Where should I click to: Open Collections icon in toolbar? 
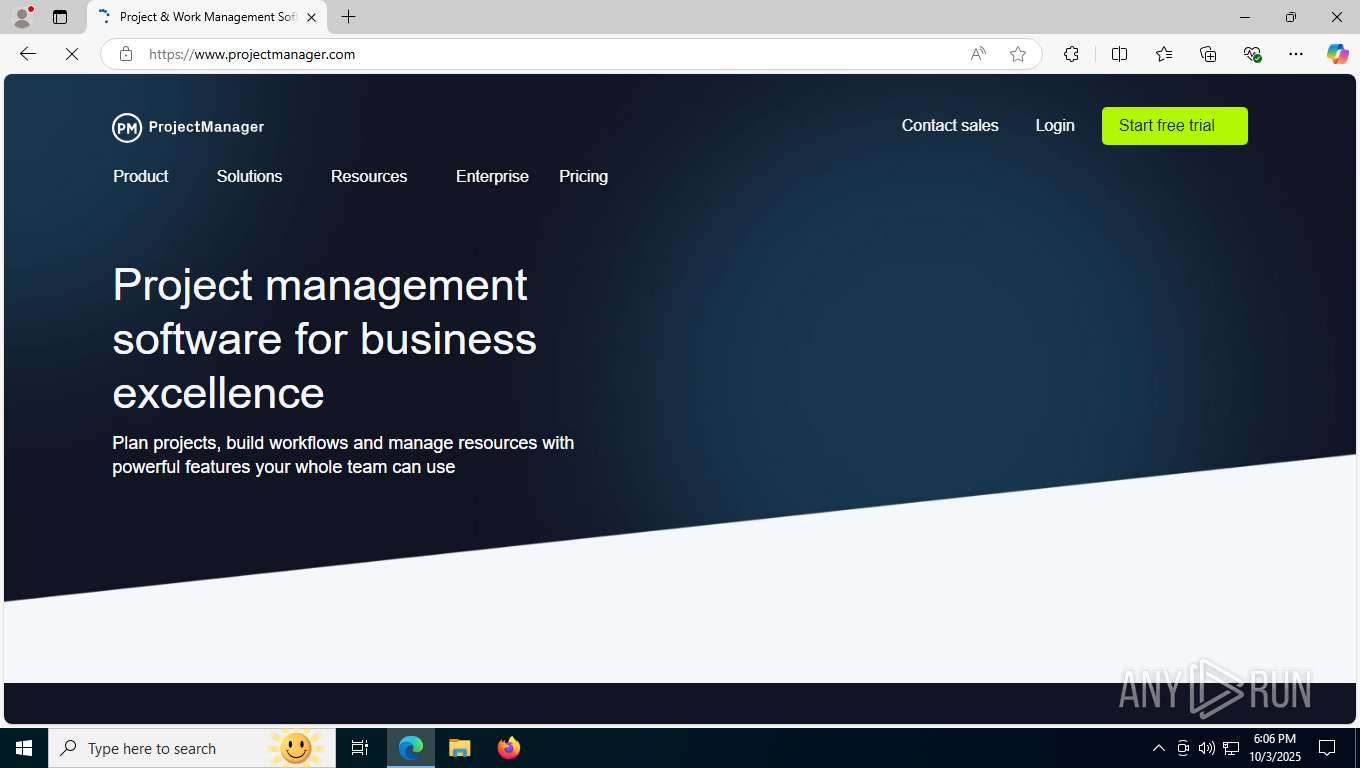coord(1208,54)
